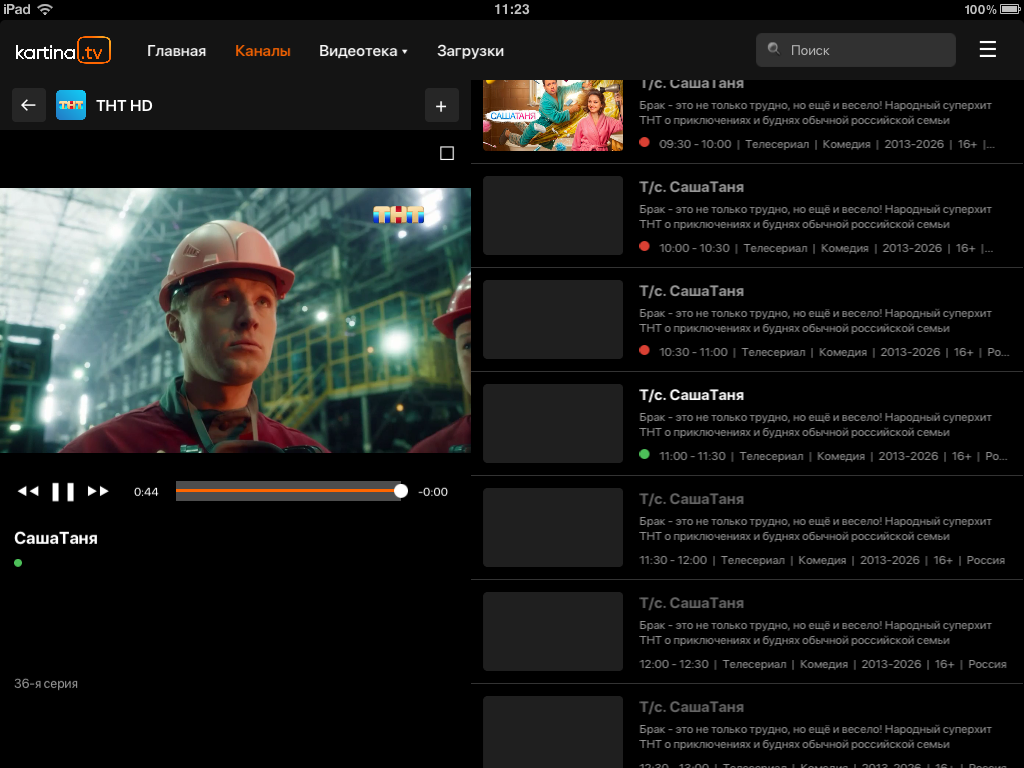The height and width of the screenshot is (768, 1024).
Task: Go back with the left arrow button
Action: pos(29,105)
